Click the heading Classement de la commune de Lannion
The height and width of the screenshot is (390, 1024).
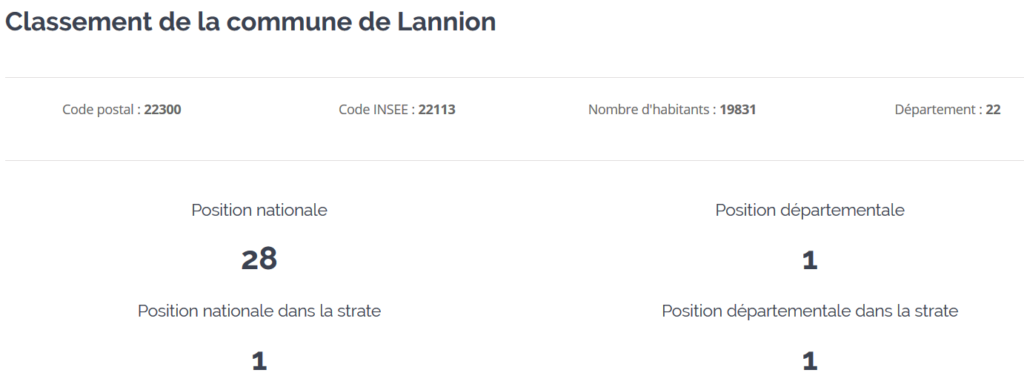(251, 22)
